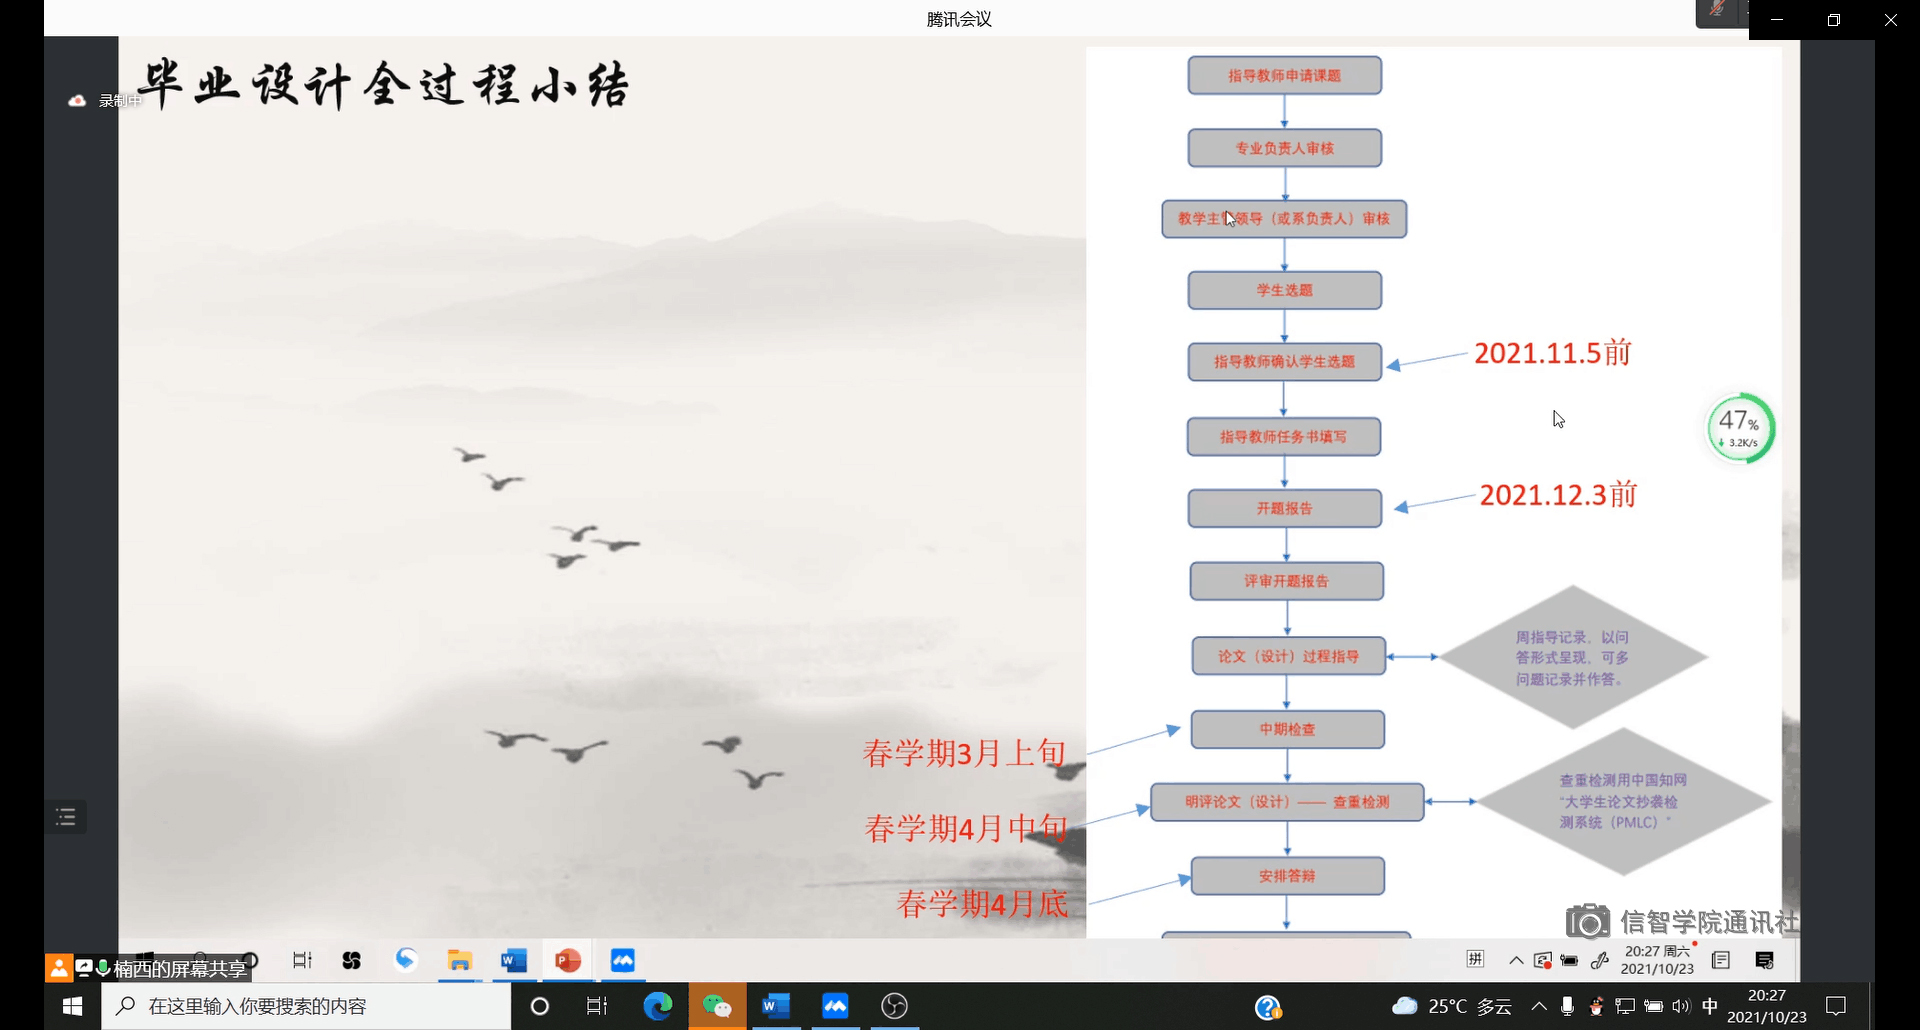Open Word from the local taskbar
This screenshot has width=1920, height=1030.
click(776, 1006)
